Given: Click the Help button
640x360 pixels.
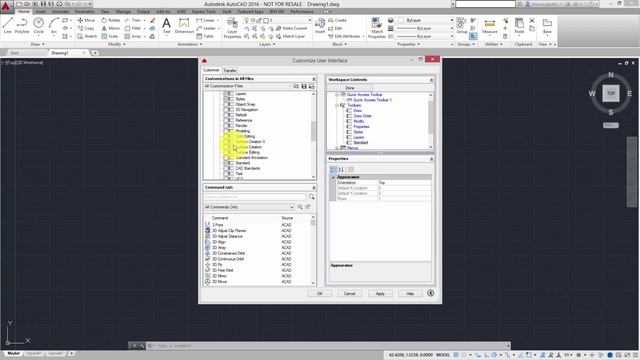Looking at the screenshot, I should 410,293.
